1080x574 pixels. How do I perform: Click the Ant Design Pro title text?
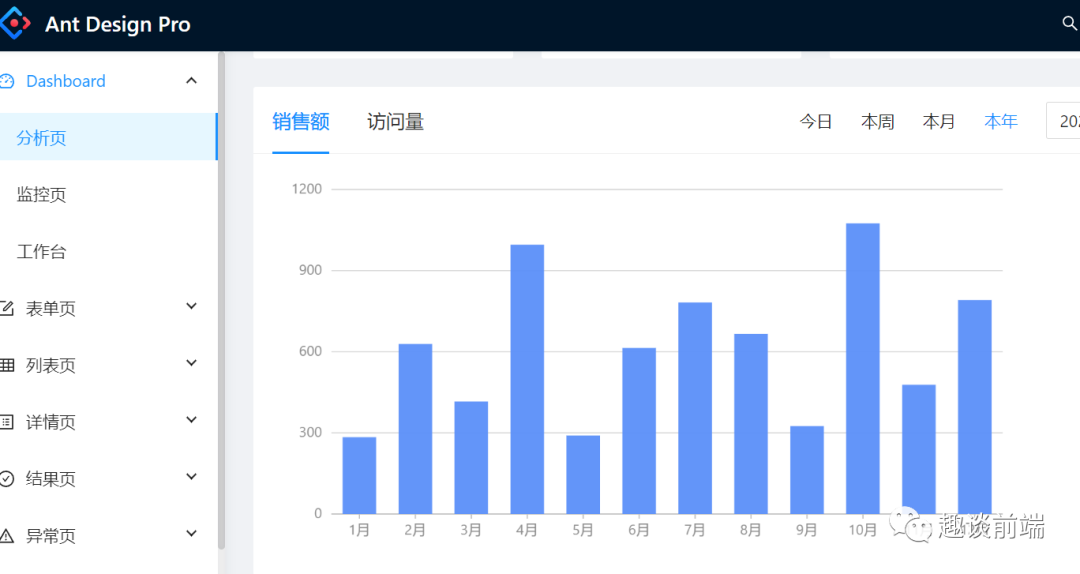click(118, 24)
